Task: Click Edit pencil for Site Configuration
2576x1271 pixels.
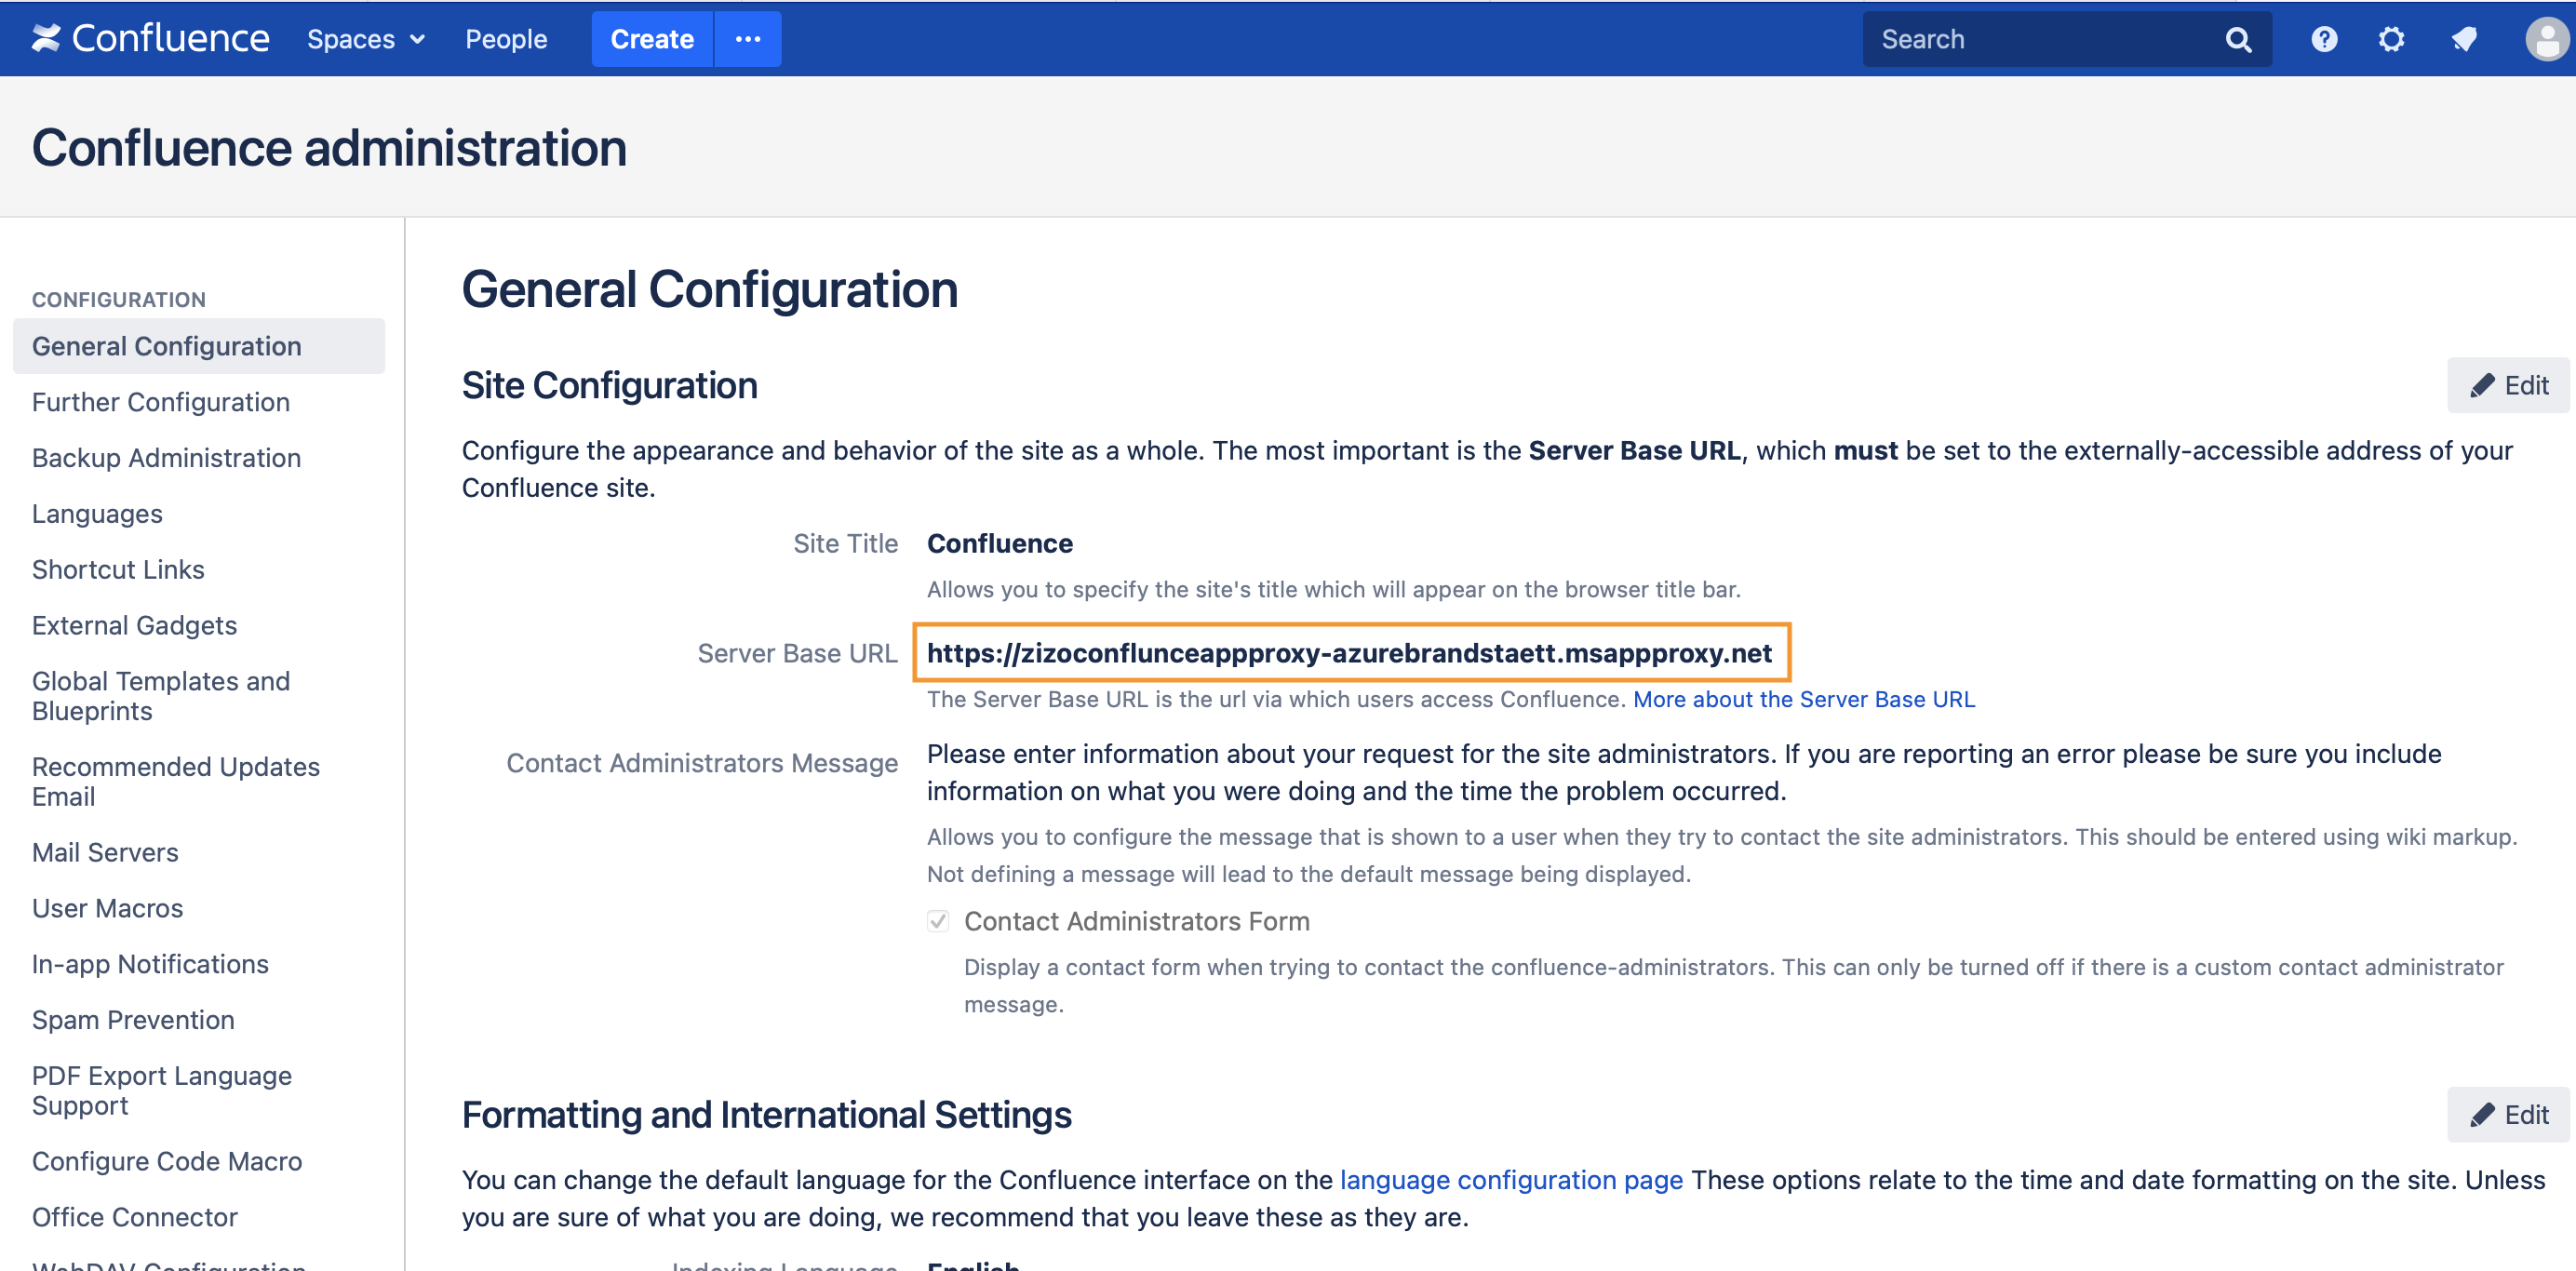Action: click(2508, 385)
